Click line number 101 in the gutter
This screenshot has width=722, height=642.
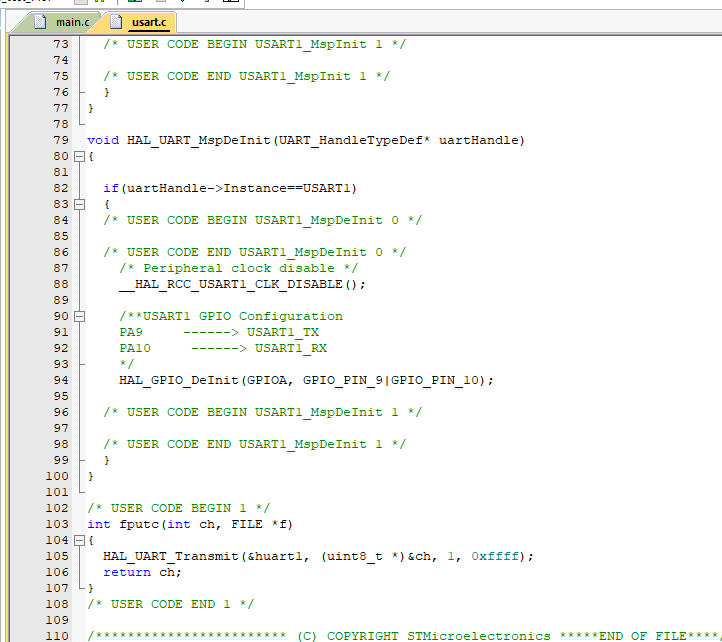[57, 492]
